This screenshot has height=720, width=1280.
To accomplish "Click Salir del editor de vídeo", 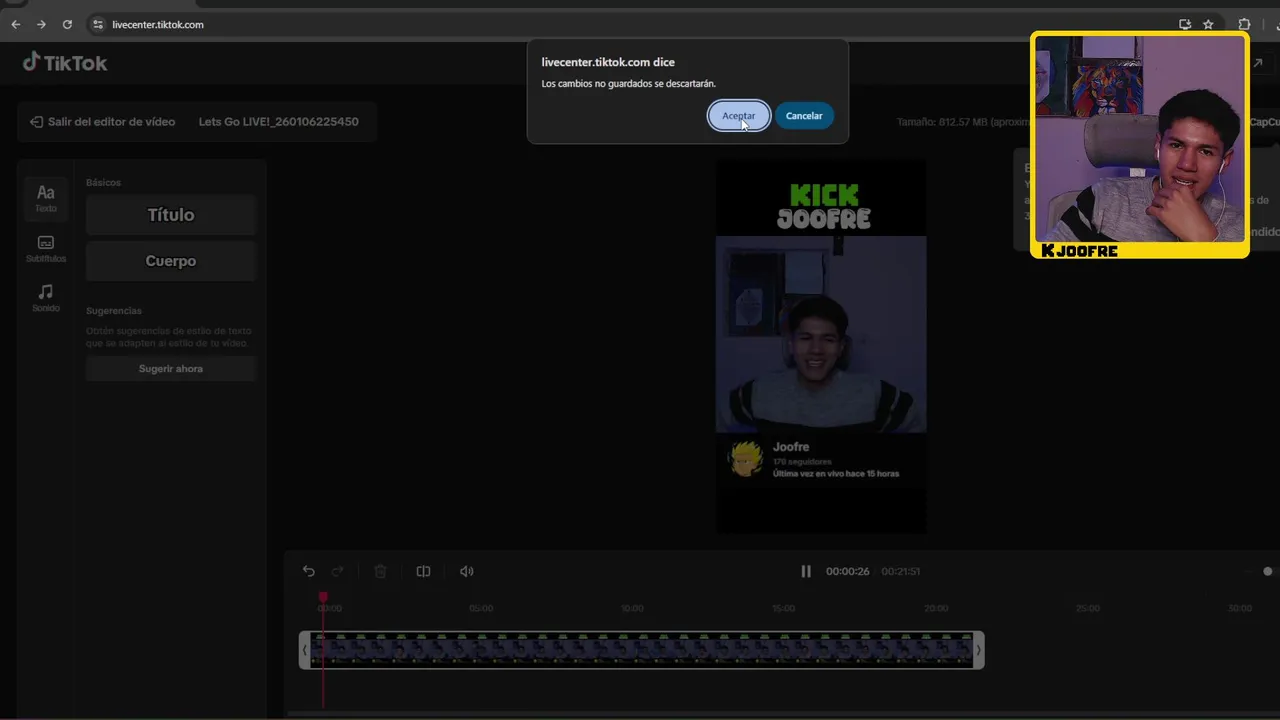I will (x=102, y=122).
